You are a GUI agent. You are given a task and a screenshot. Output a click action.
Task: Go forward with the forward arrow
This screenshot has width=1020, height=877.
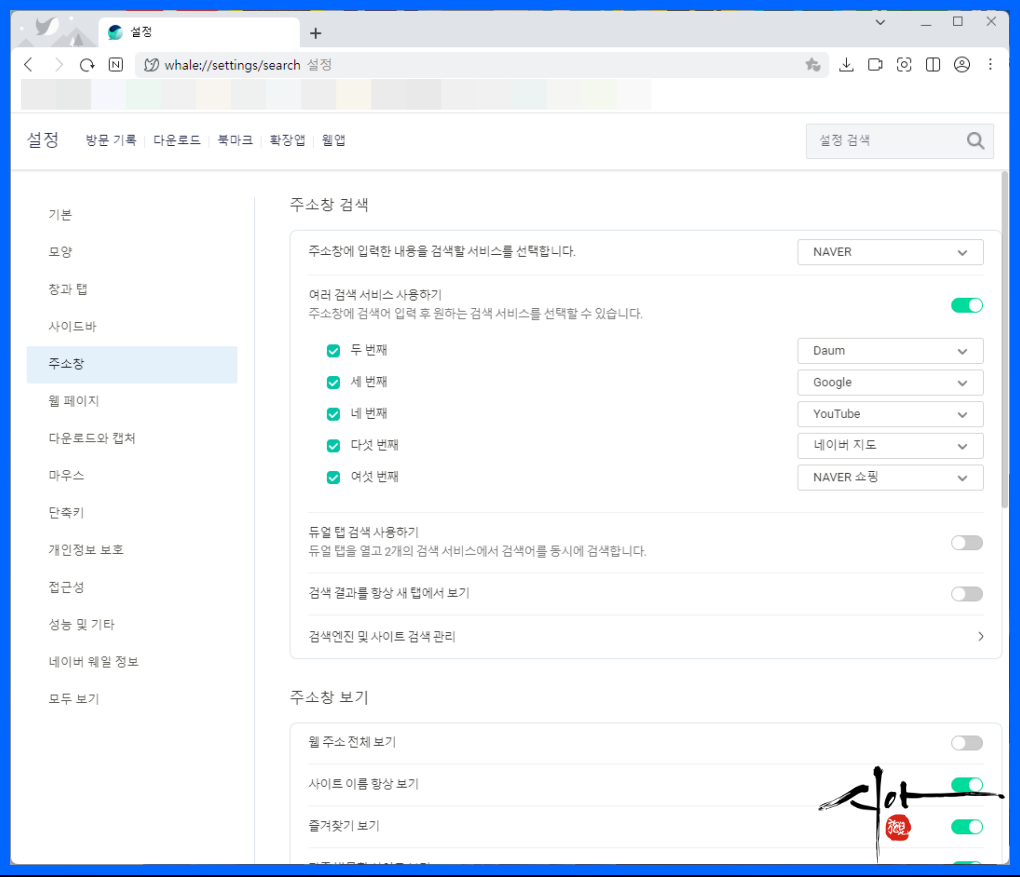[x=59, y=64]
